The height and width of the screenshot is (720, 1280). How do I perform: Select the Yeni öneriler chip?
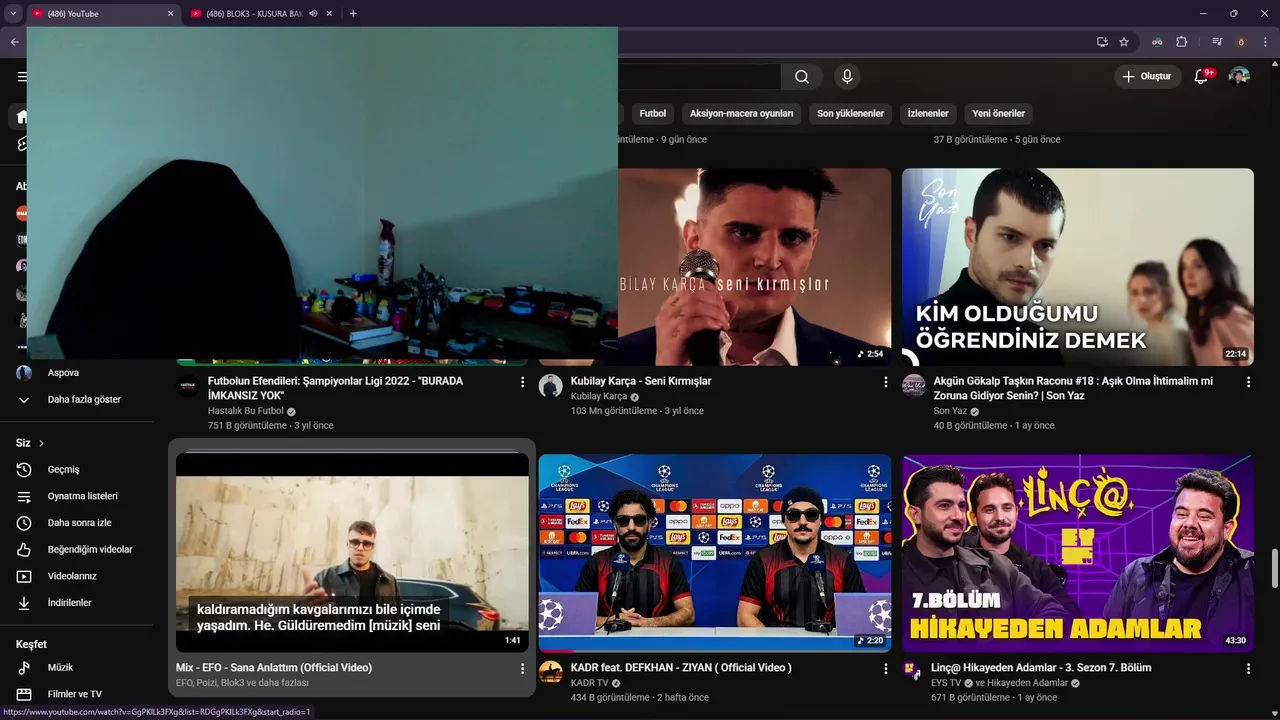point(998,114)
